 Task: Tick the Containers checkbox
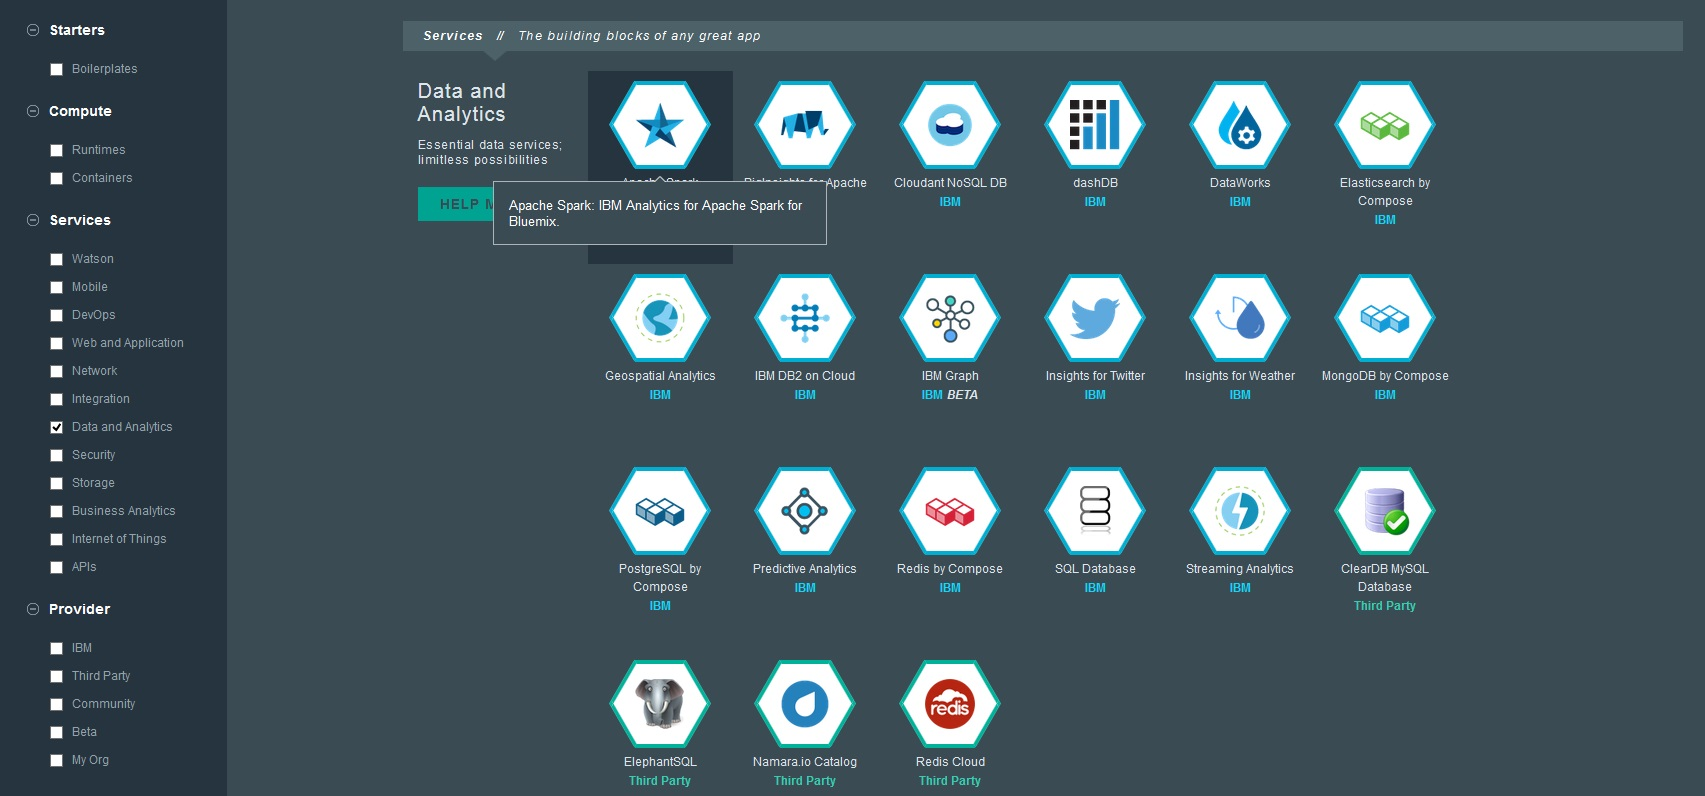[57, 179]
